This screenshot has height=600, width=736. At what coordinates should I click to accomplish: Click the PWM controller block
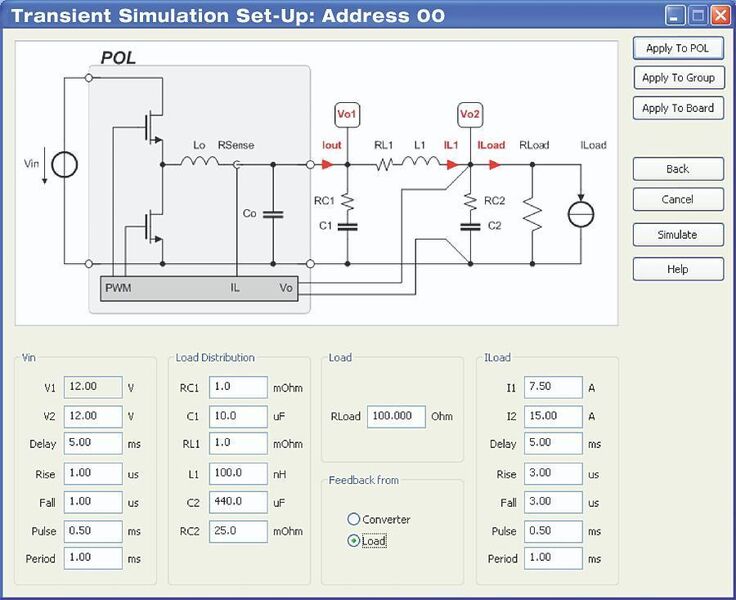click(x=199, y=288)
